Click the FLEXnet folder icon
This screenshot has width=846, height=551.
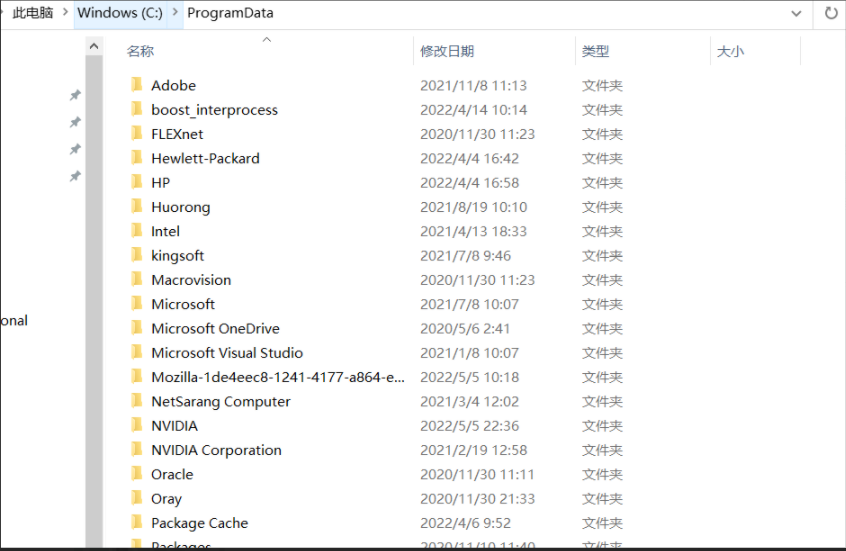coord(137,133)
